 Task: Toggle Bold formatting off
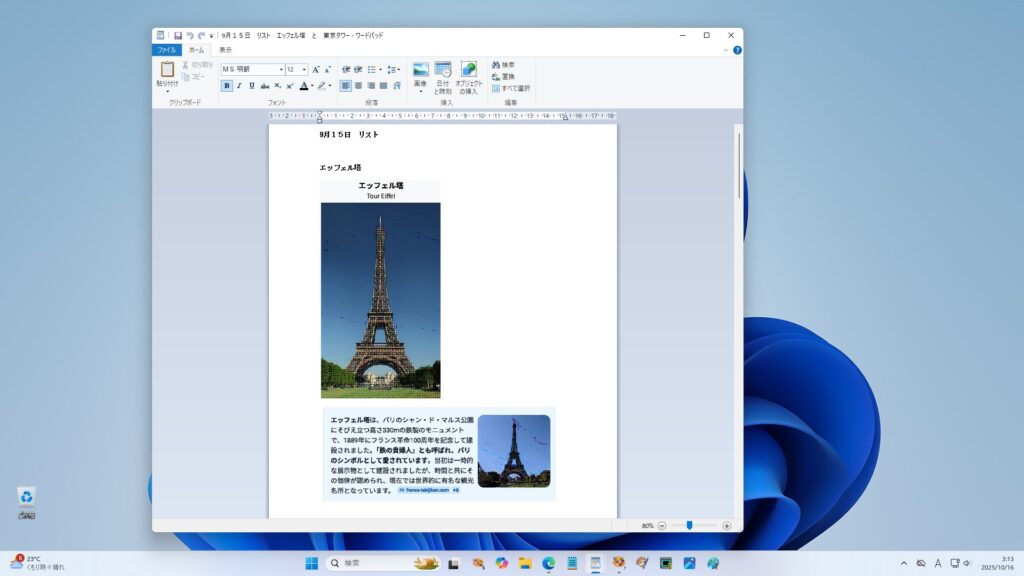227,86
